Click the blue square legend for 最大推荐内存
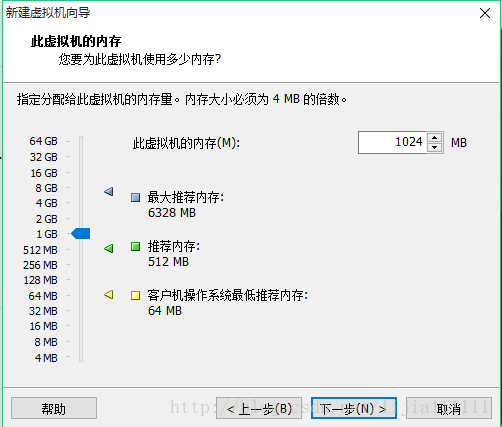Screen dimensions: 502x427 pyautogui.click(x=135, y=198)
